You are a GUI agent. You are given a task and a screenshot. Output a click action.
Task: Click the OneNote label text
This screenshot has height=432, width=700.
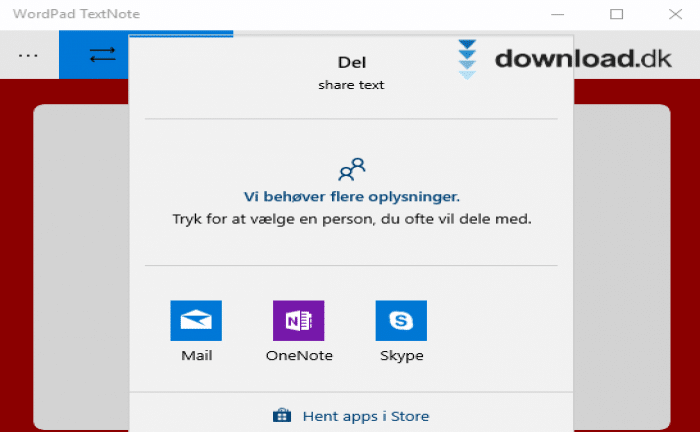(299, 356)
